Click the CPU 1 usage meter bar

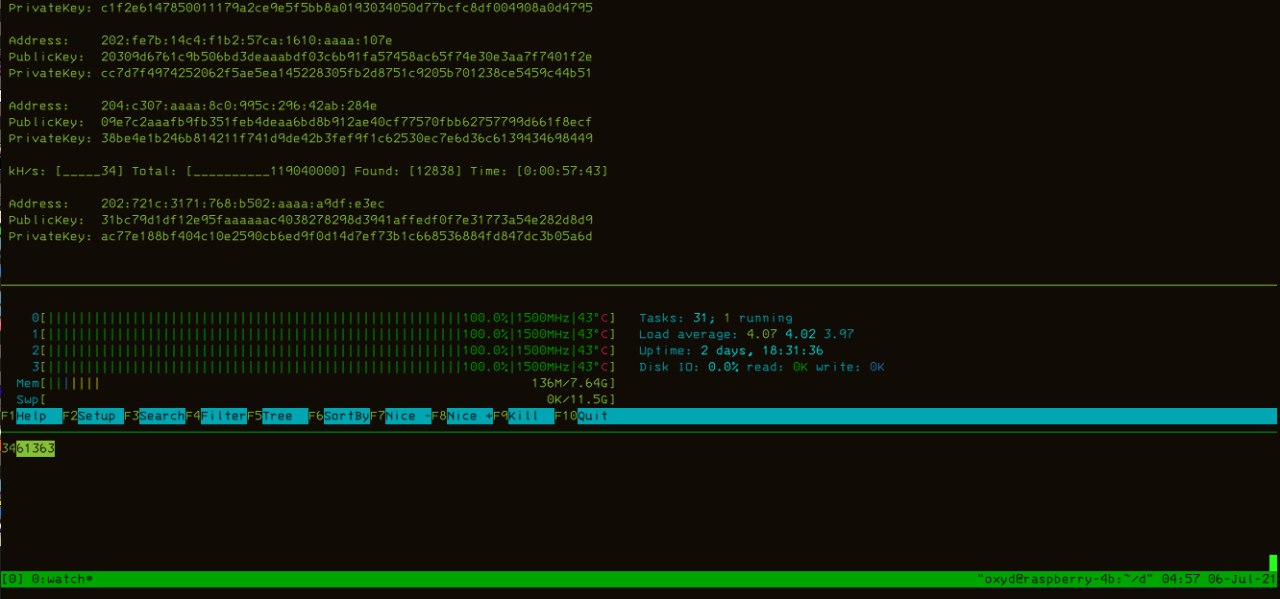(x=323, y=334)
